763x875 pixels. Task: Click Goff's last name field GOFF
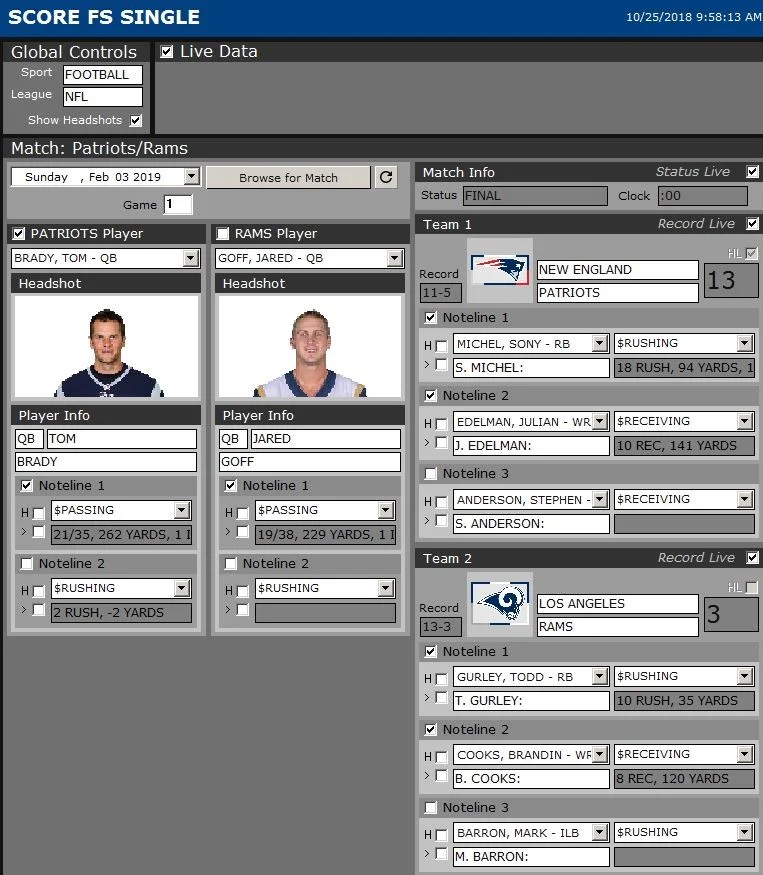point(310,462)
